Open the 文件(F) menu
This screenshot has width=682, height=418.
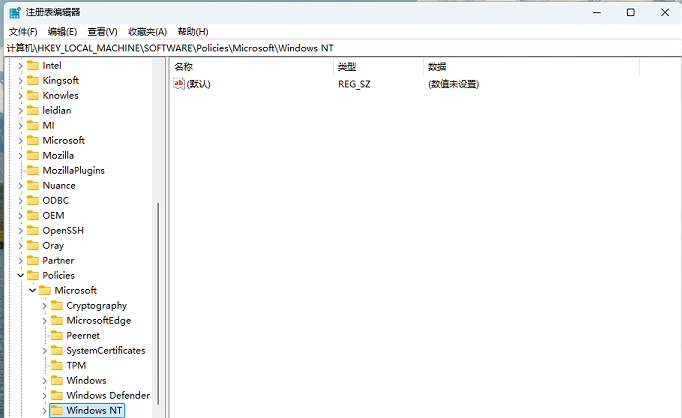pos(23,32)
